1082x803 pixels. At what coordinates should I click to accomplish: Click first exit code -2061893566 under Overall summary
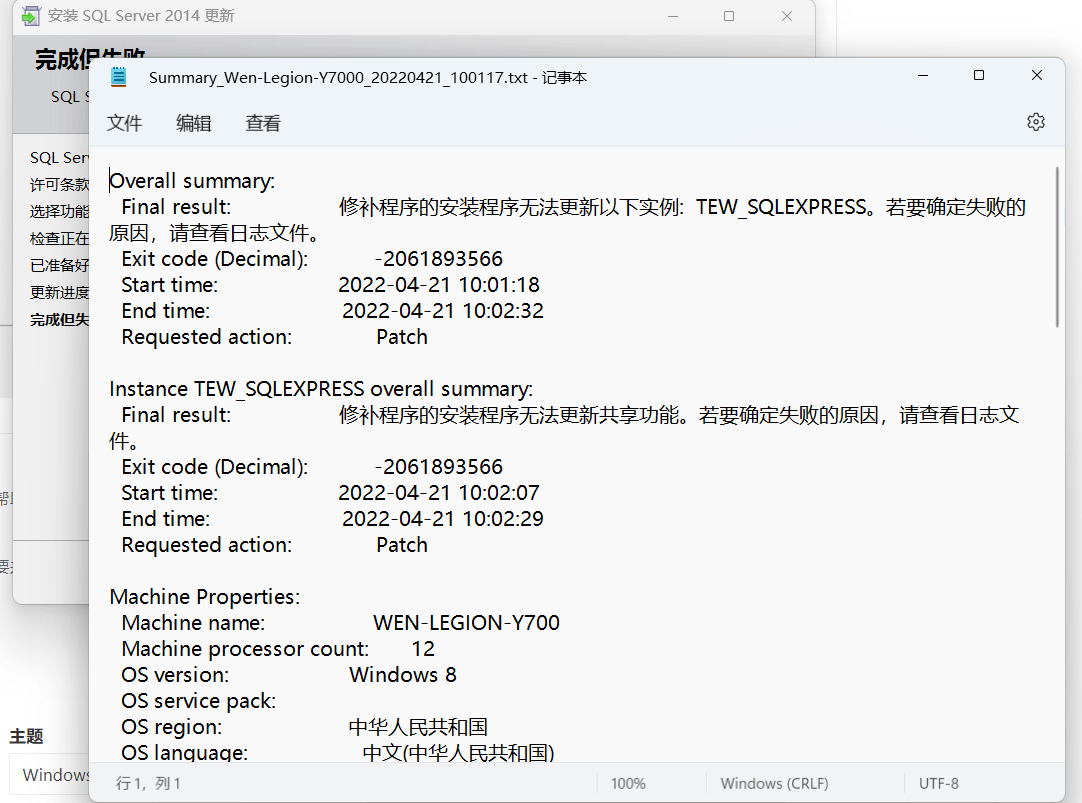(439, 259)
